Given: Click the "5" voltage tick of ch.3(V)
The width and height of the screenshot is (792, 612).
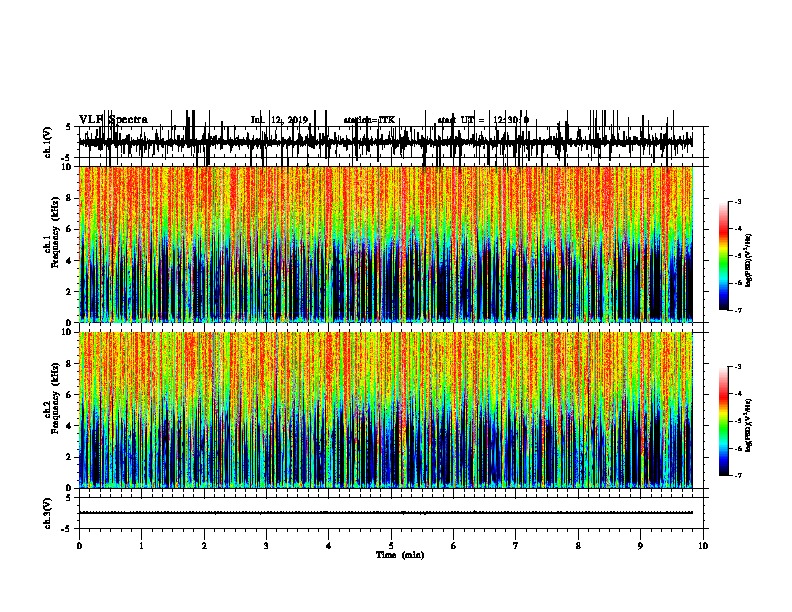Looking at the screenshot, I should coord(68,498).
